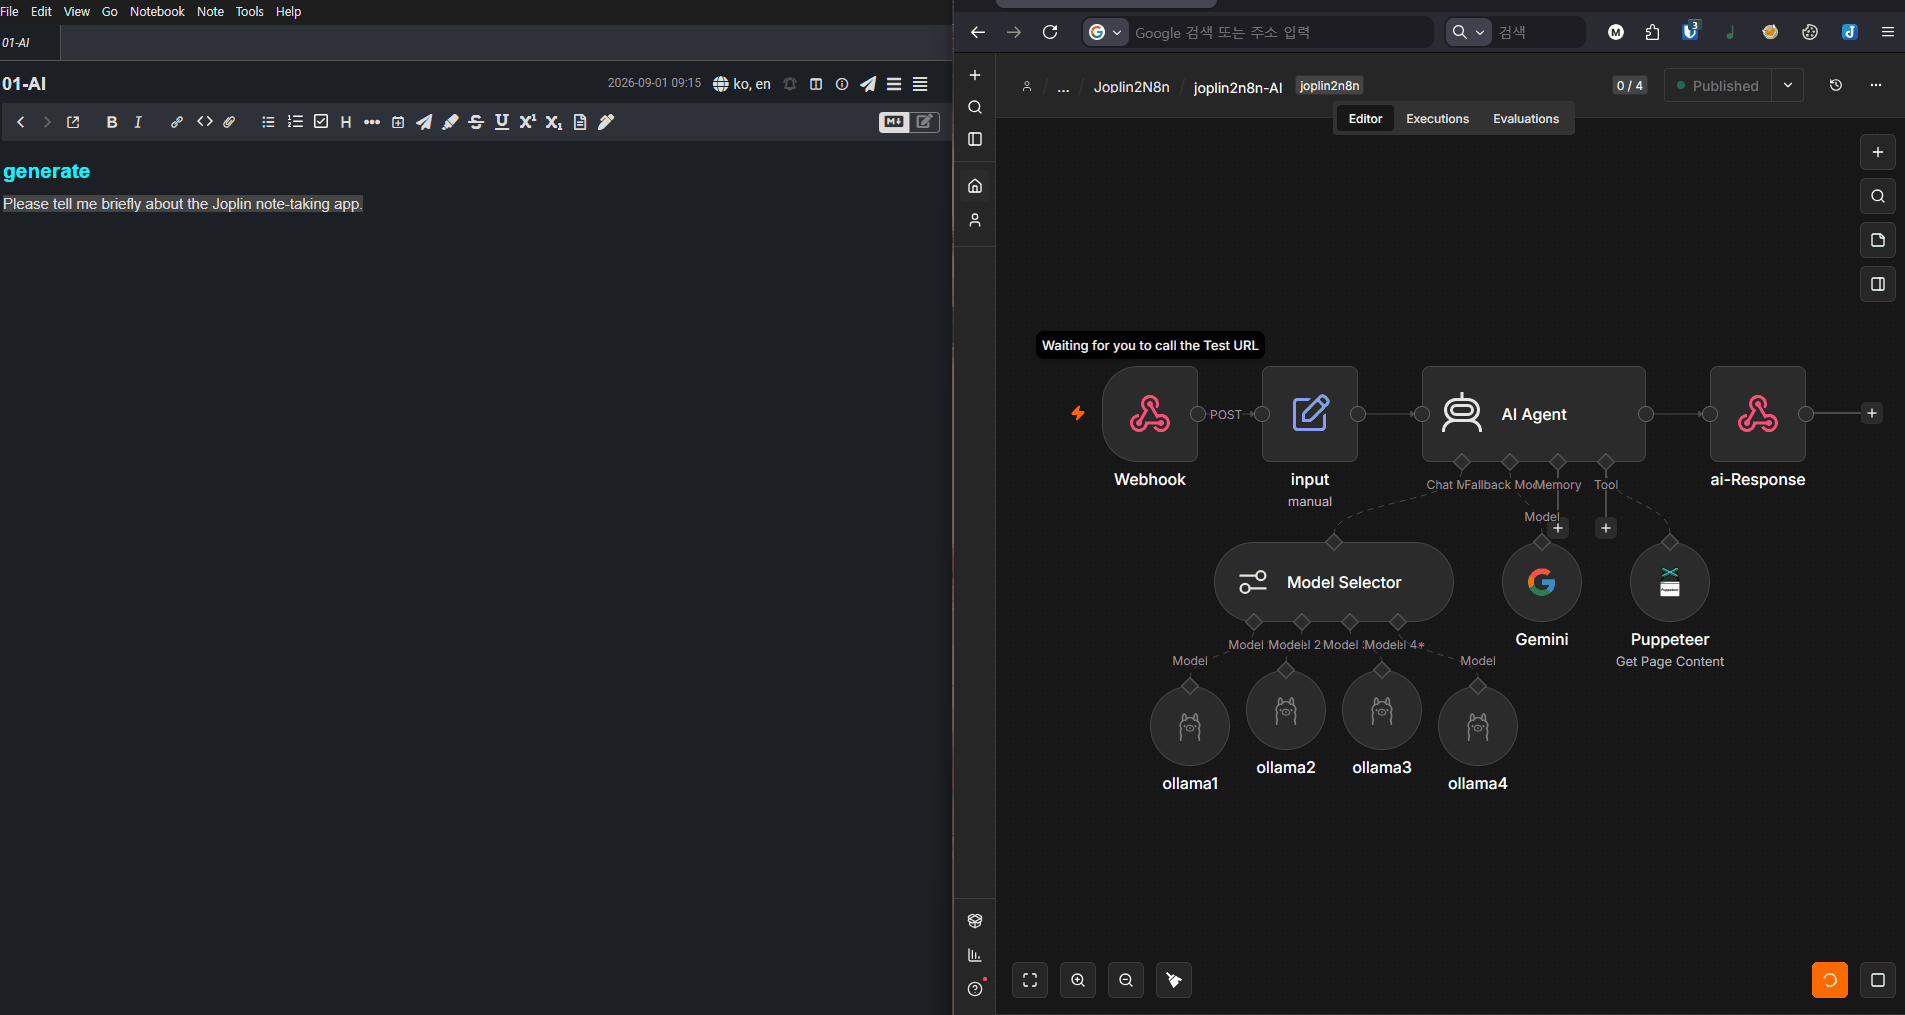Zoom in on the n8n canvas
The image size is (1905, 1015).
[x=1078, y=980]
